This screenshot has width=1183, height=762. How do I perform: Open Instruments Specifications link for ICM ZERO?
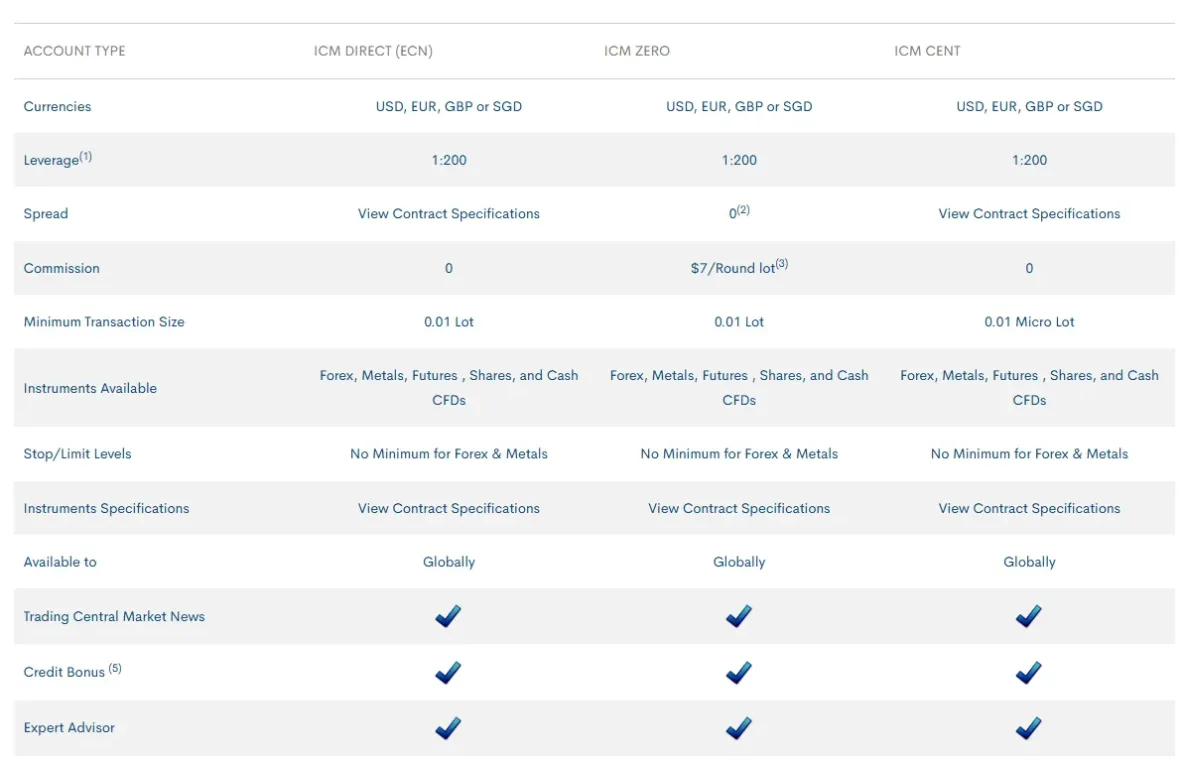click(739, 509)
